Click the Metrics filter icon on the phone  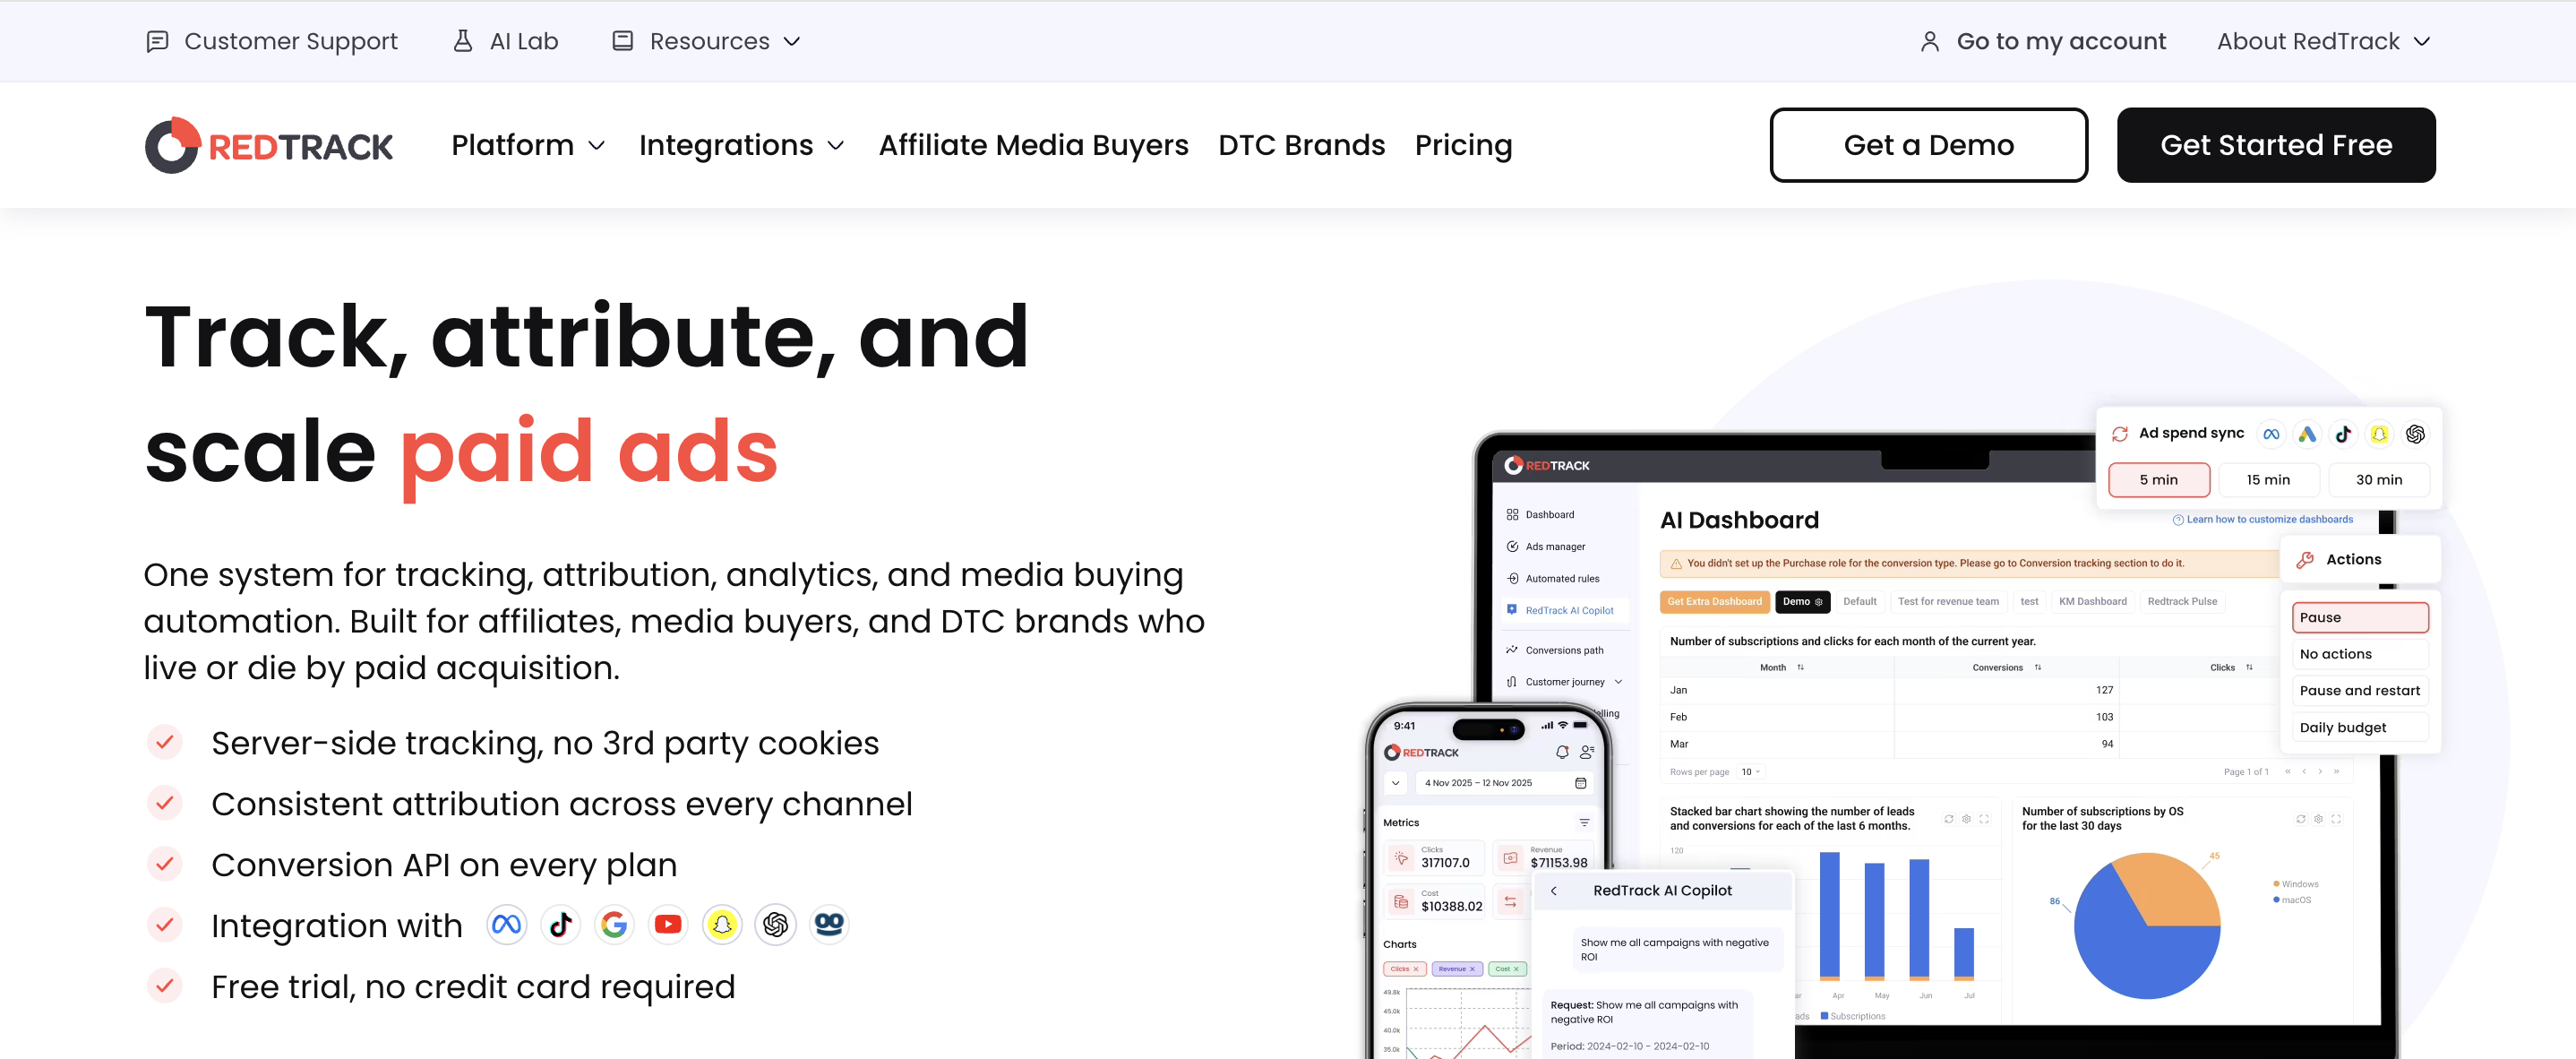tap(1584, 823)
